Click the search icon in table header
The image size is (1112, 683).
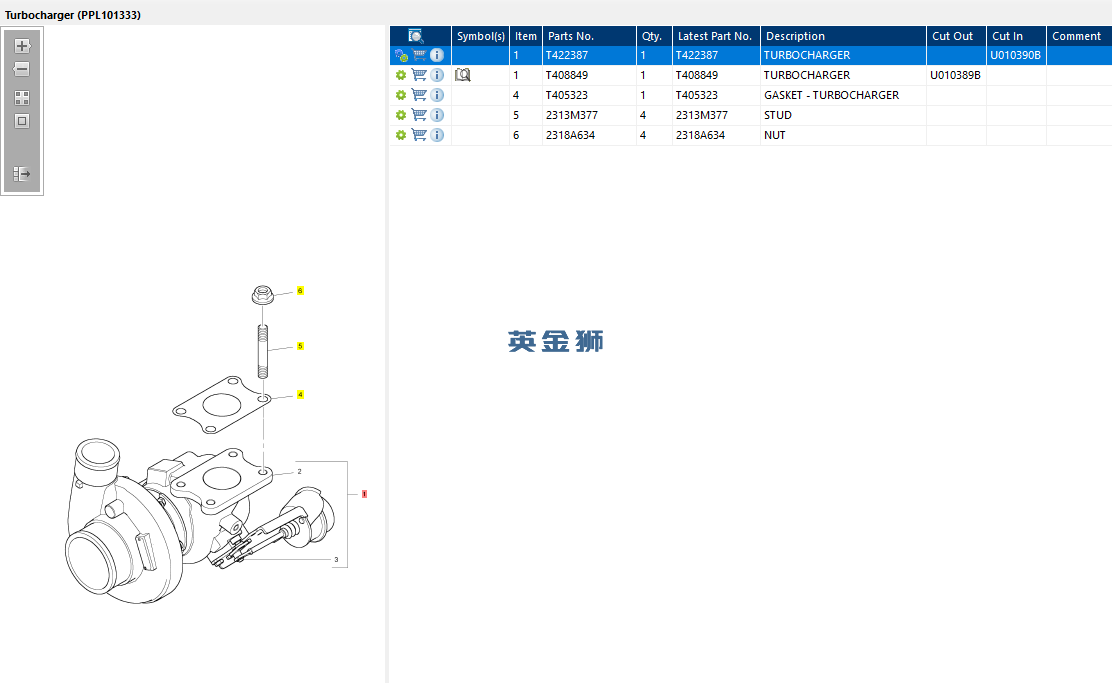tap(416, 36)
